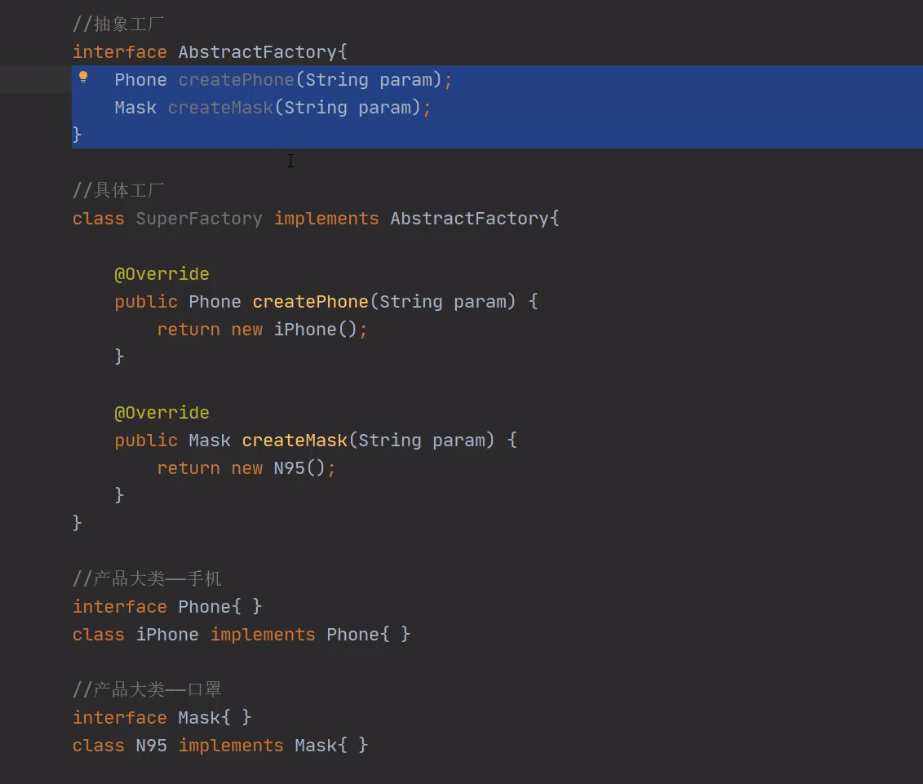The height and width of the screenshot is (784, 923).
Task: Click the 'class' keyword before SuperFactory
Action: tap(98, 218)
